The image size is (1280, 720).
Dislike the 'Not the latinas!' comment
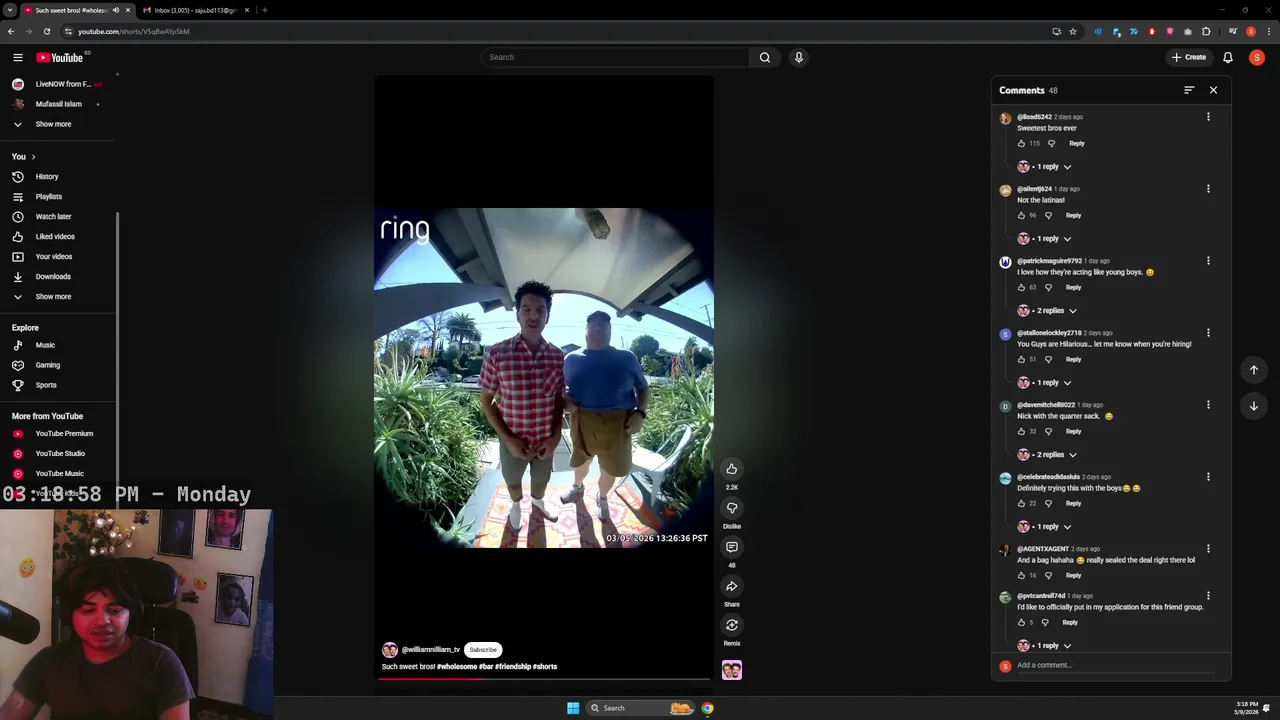(1048, 215)
